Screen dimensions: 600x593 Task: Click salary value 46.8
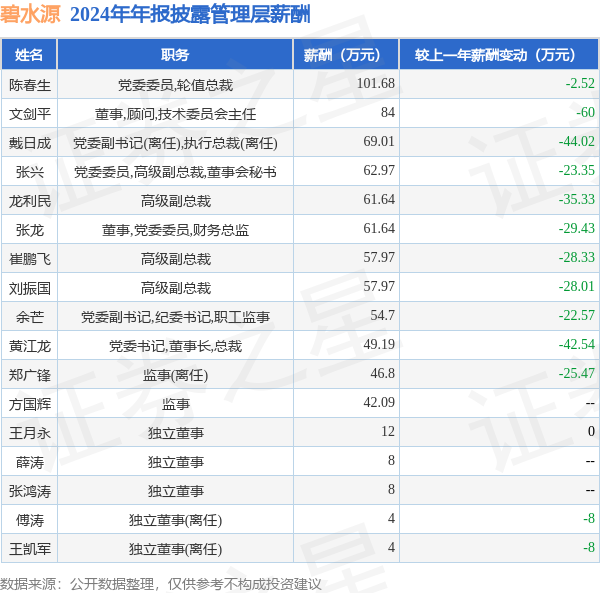pyautogui.click(x=382, y=373)
